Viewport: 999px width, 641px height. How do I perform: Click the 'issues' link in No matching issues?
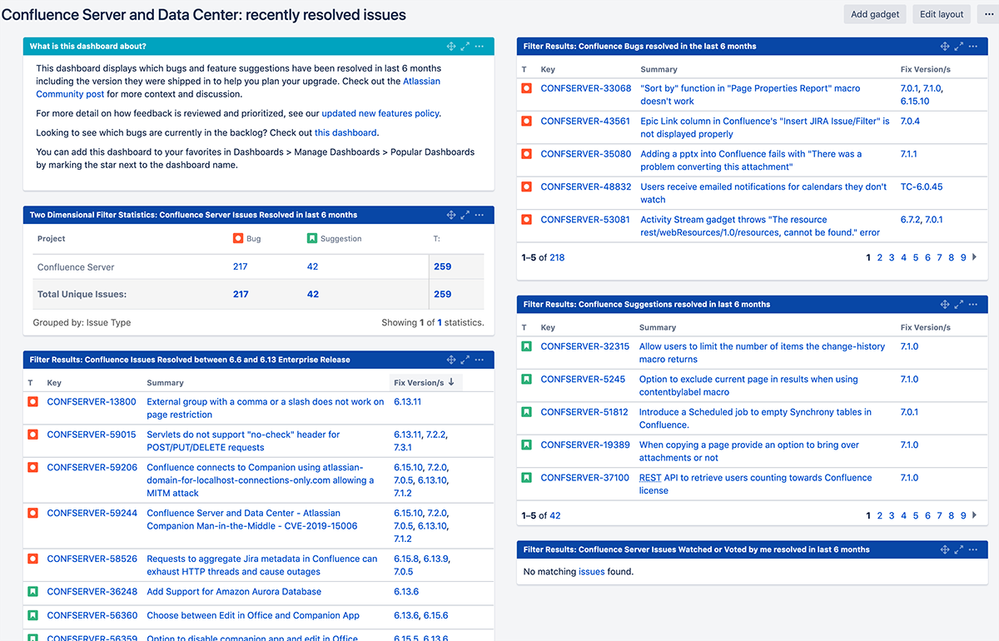(x=591, y=572)
